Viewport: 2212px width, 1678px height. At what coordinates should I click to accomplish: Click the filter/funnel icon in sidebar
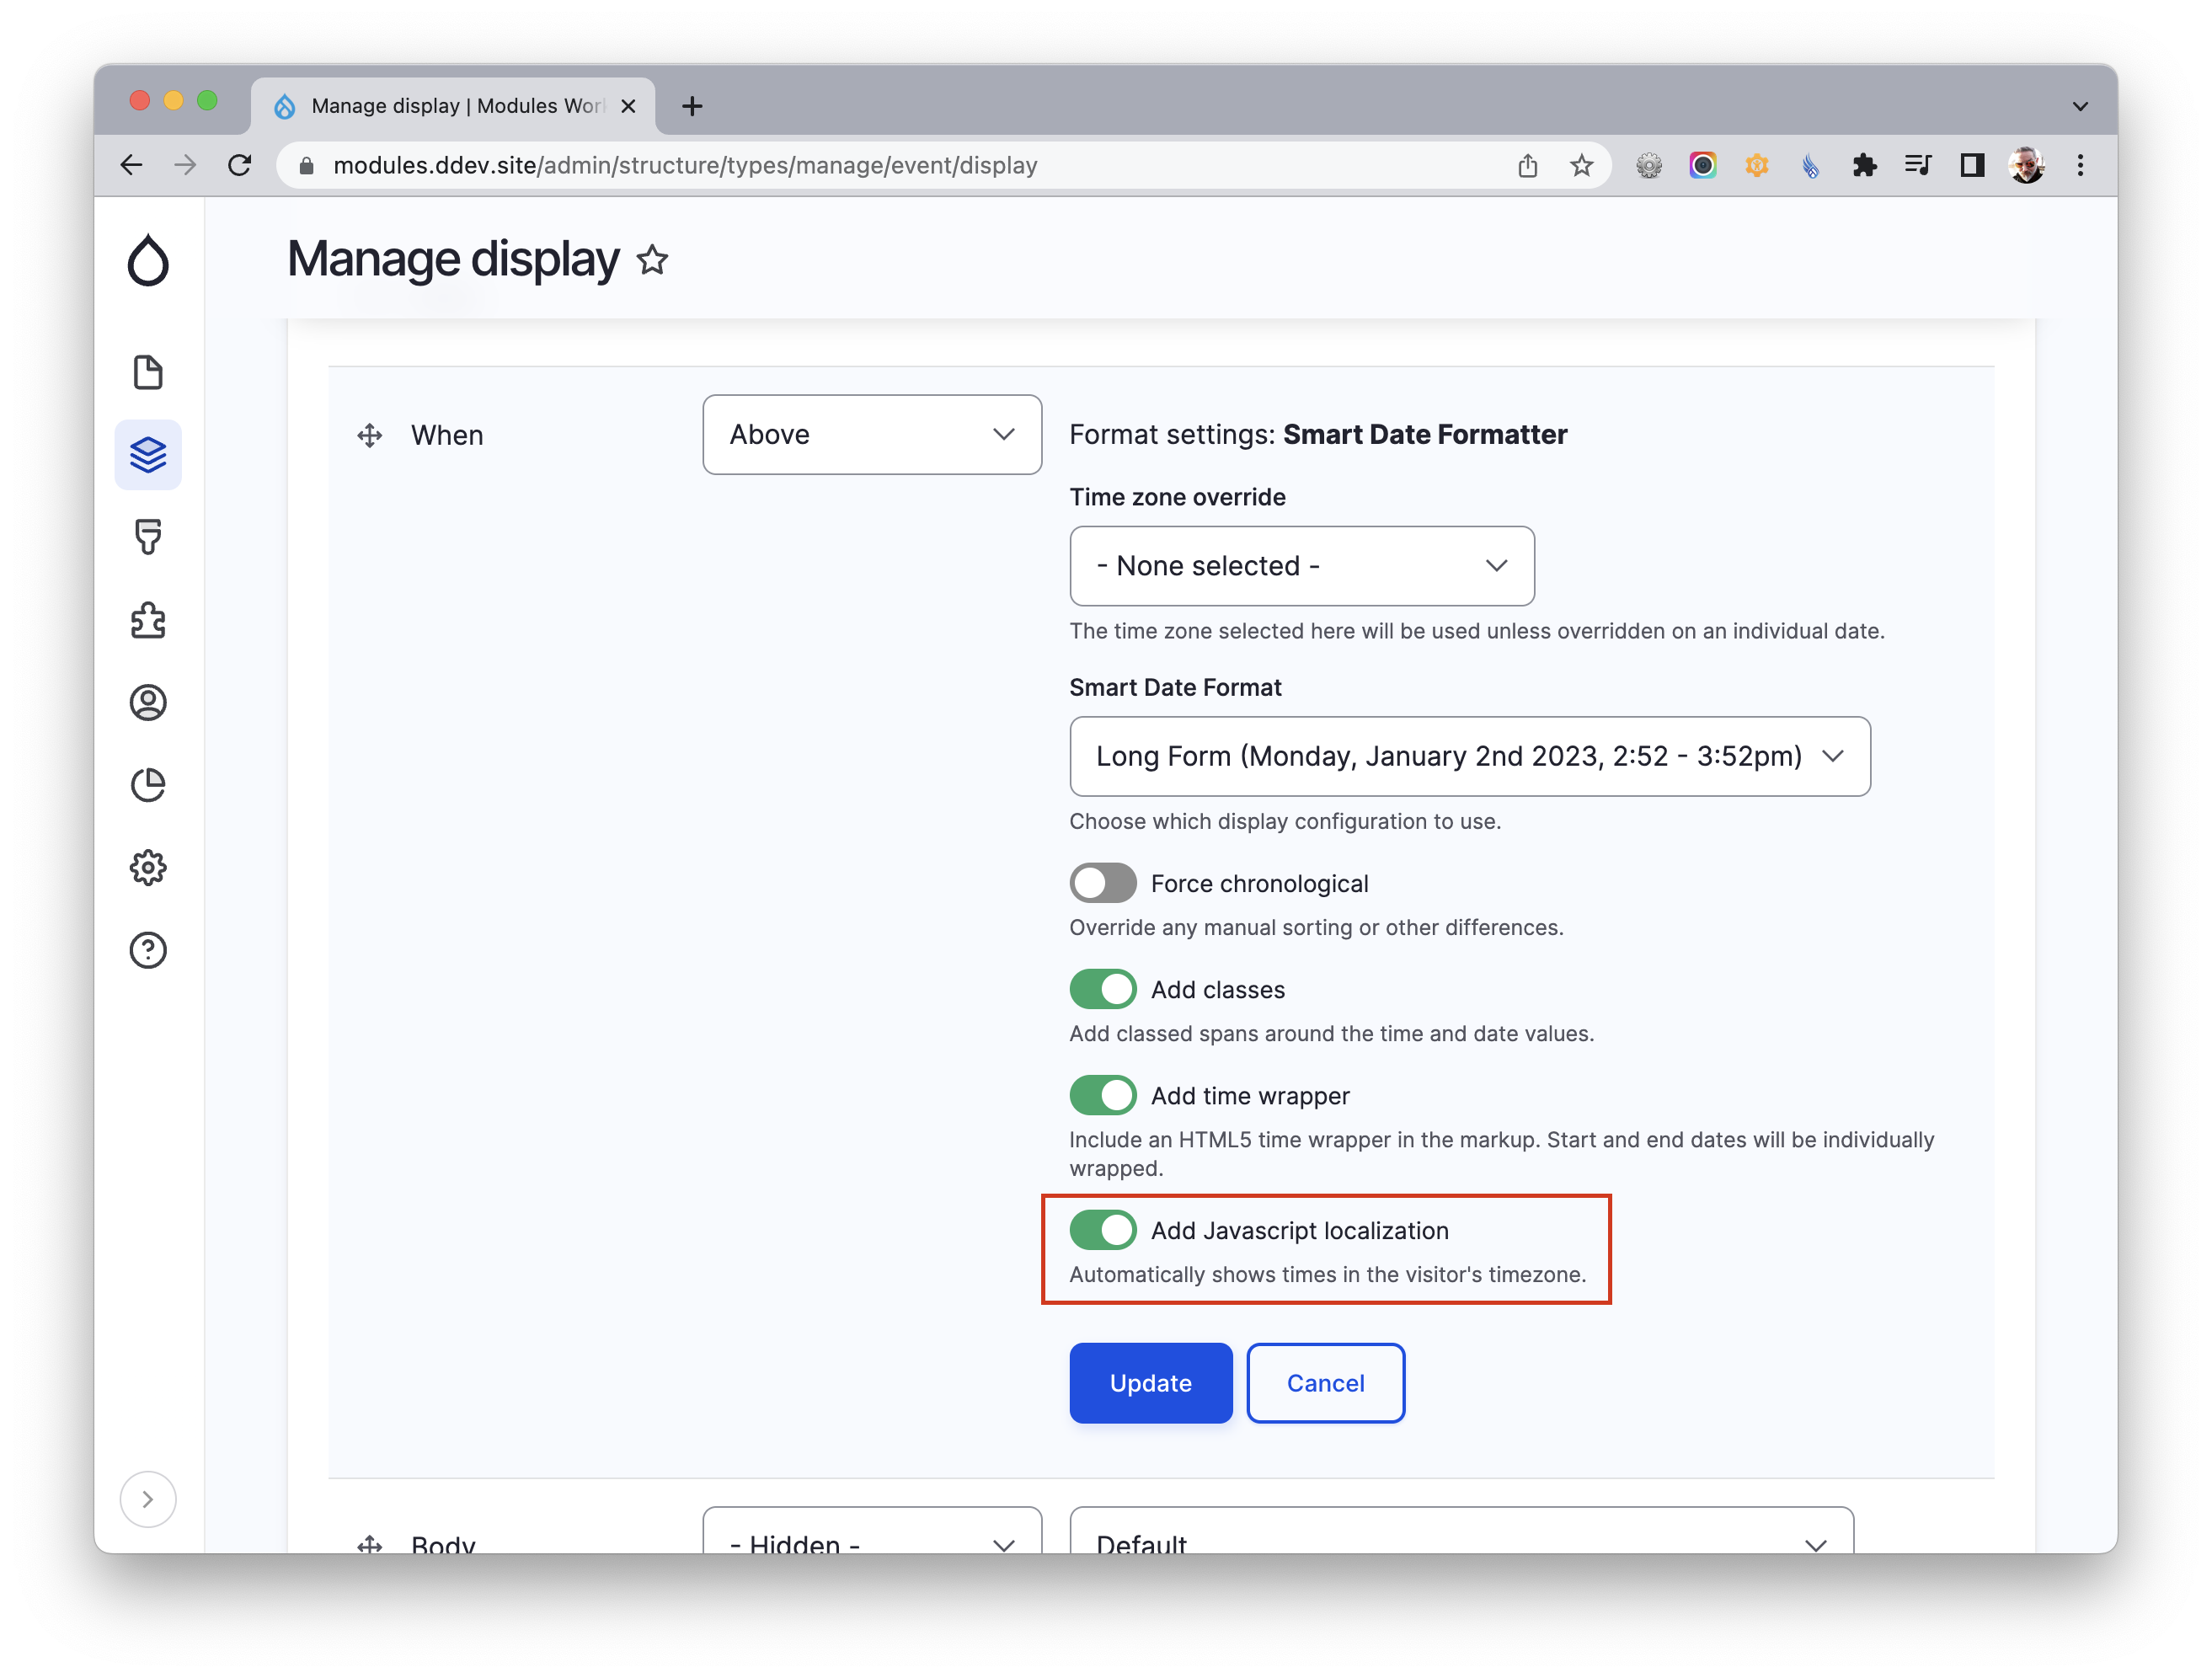[150, 537]
